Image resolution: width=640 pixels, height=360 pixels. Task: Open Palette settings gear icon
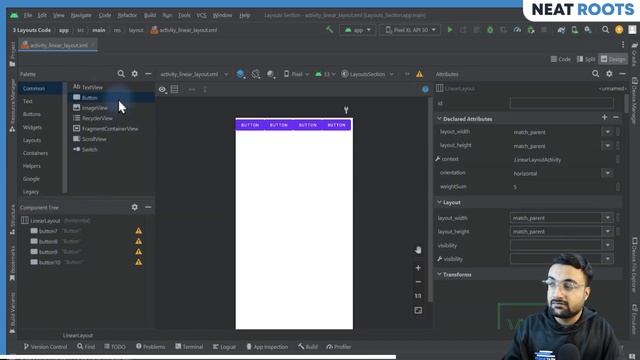pos(135,74)
